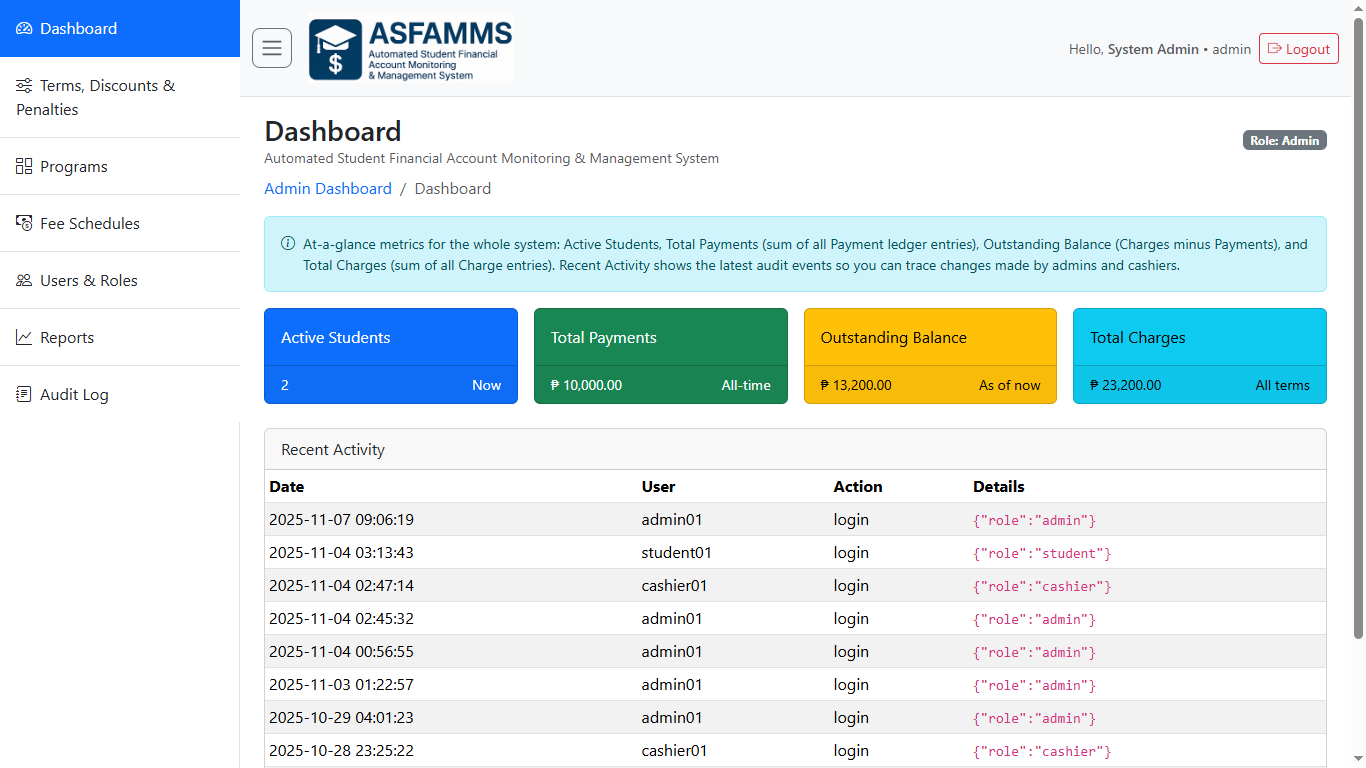Select the Total Payments green card

(660, 356)
